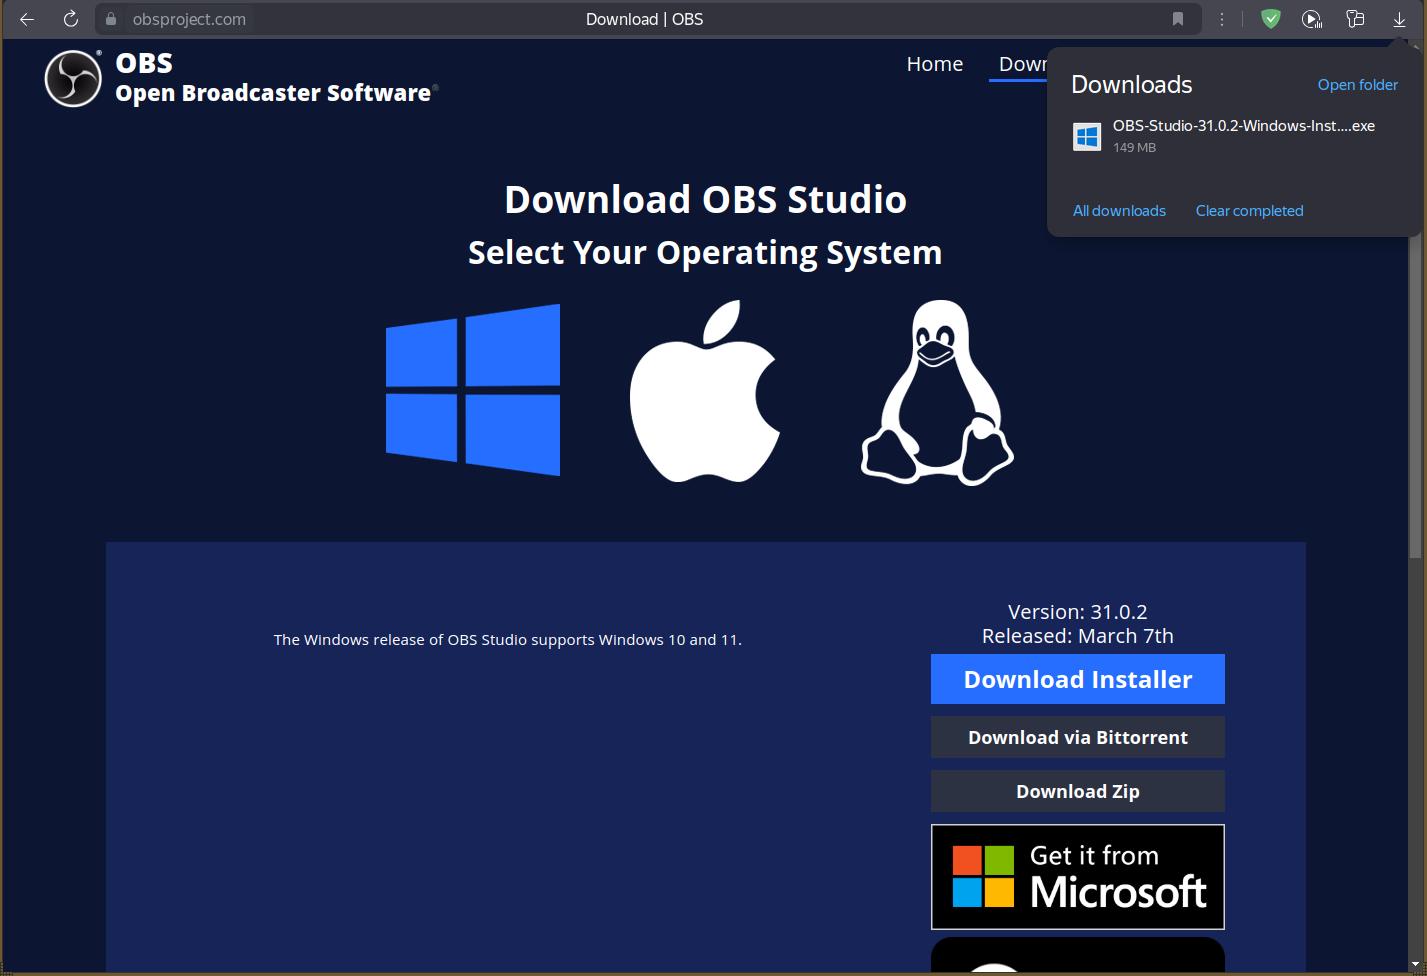Click the Version: 31.0.2 text
1427x976 pixels.
1078,612
